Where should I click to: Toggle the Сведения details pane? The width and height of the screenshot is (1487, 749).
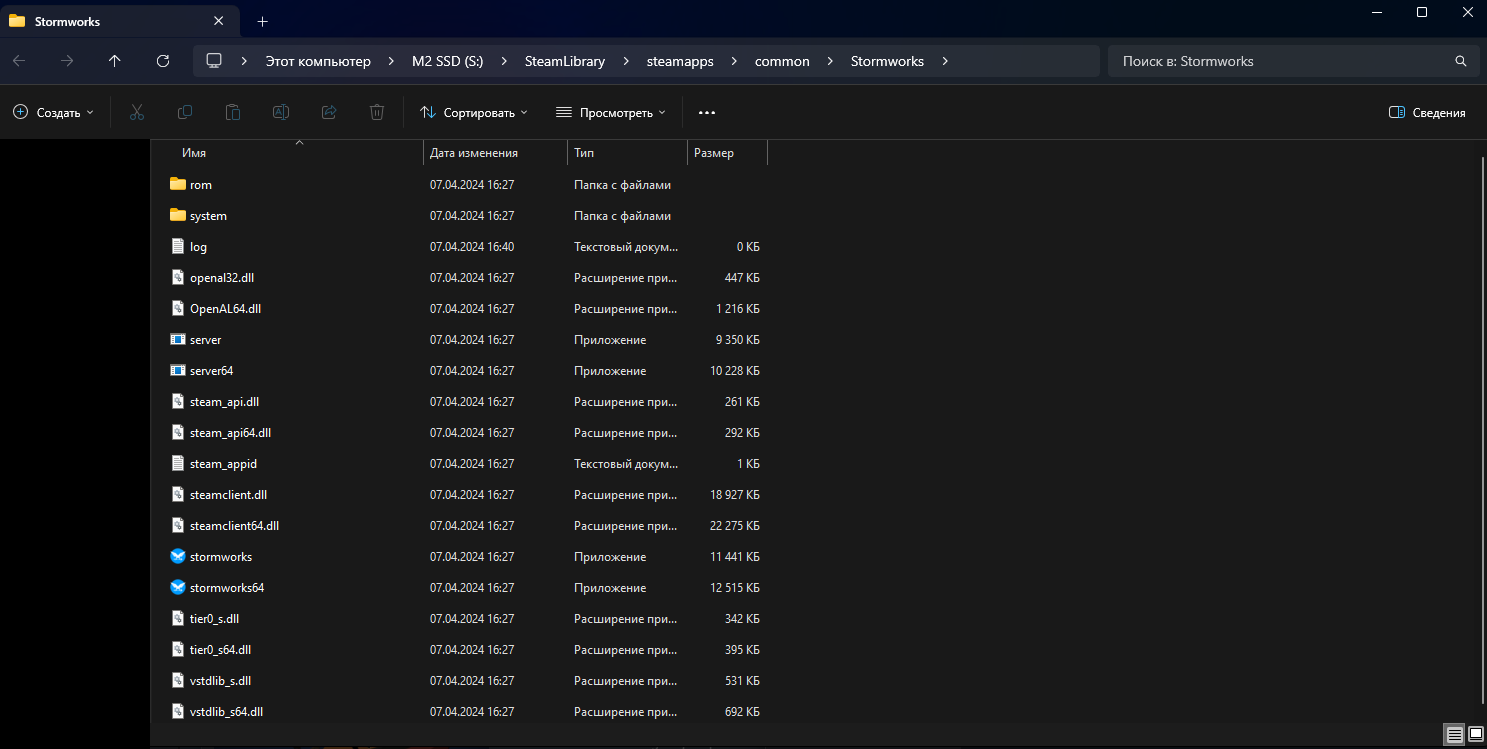pos(1427,113)
